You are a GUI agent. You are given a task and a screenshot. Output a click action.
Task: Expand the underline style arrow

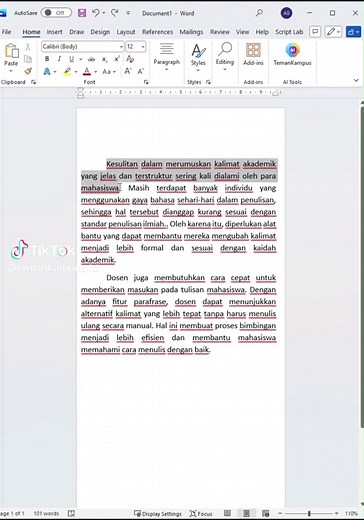point(80,59)
